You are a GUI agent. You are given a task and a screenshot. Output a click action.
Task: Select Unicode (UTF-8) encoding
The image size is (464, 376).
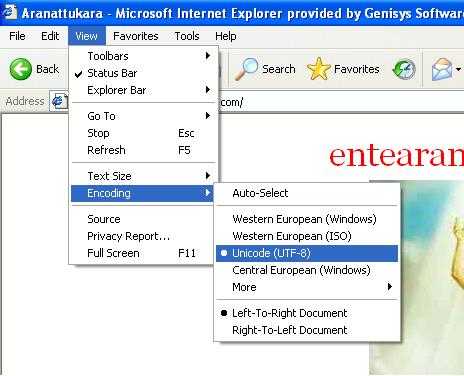pyautogui.click(x=307, y=253)
